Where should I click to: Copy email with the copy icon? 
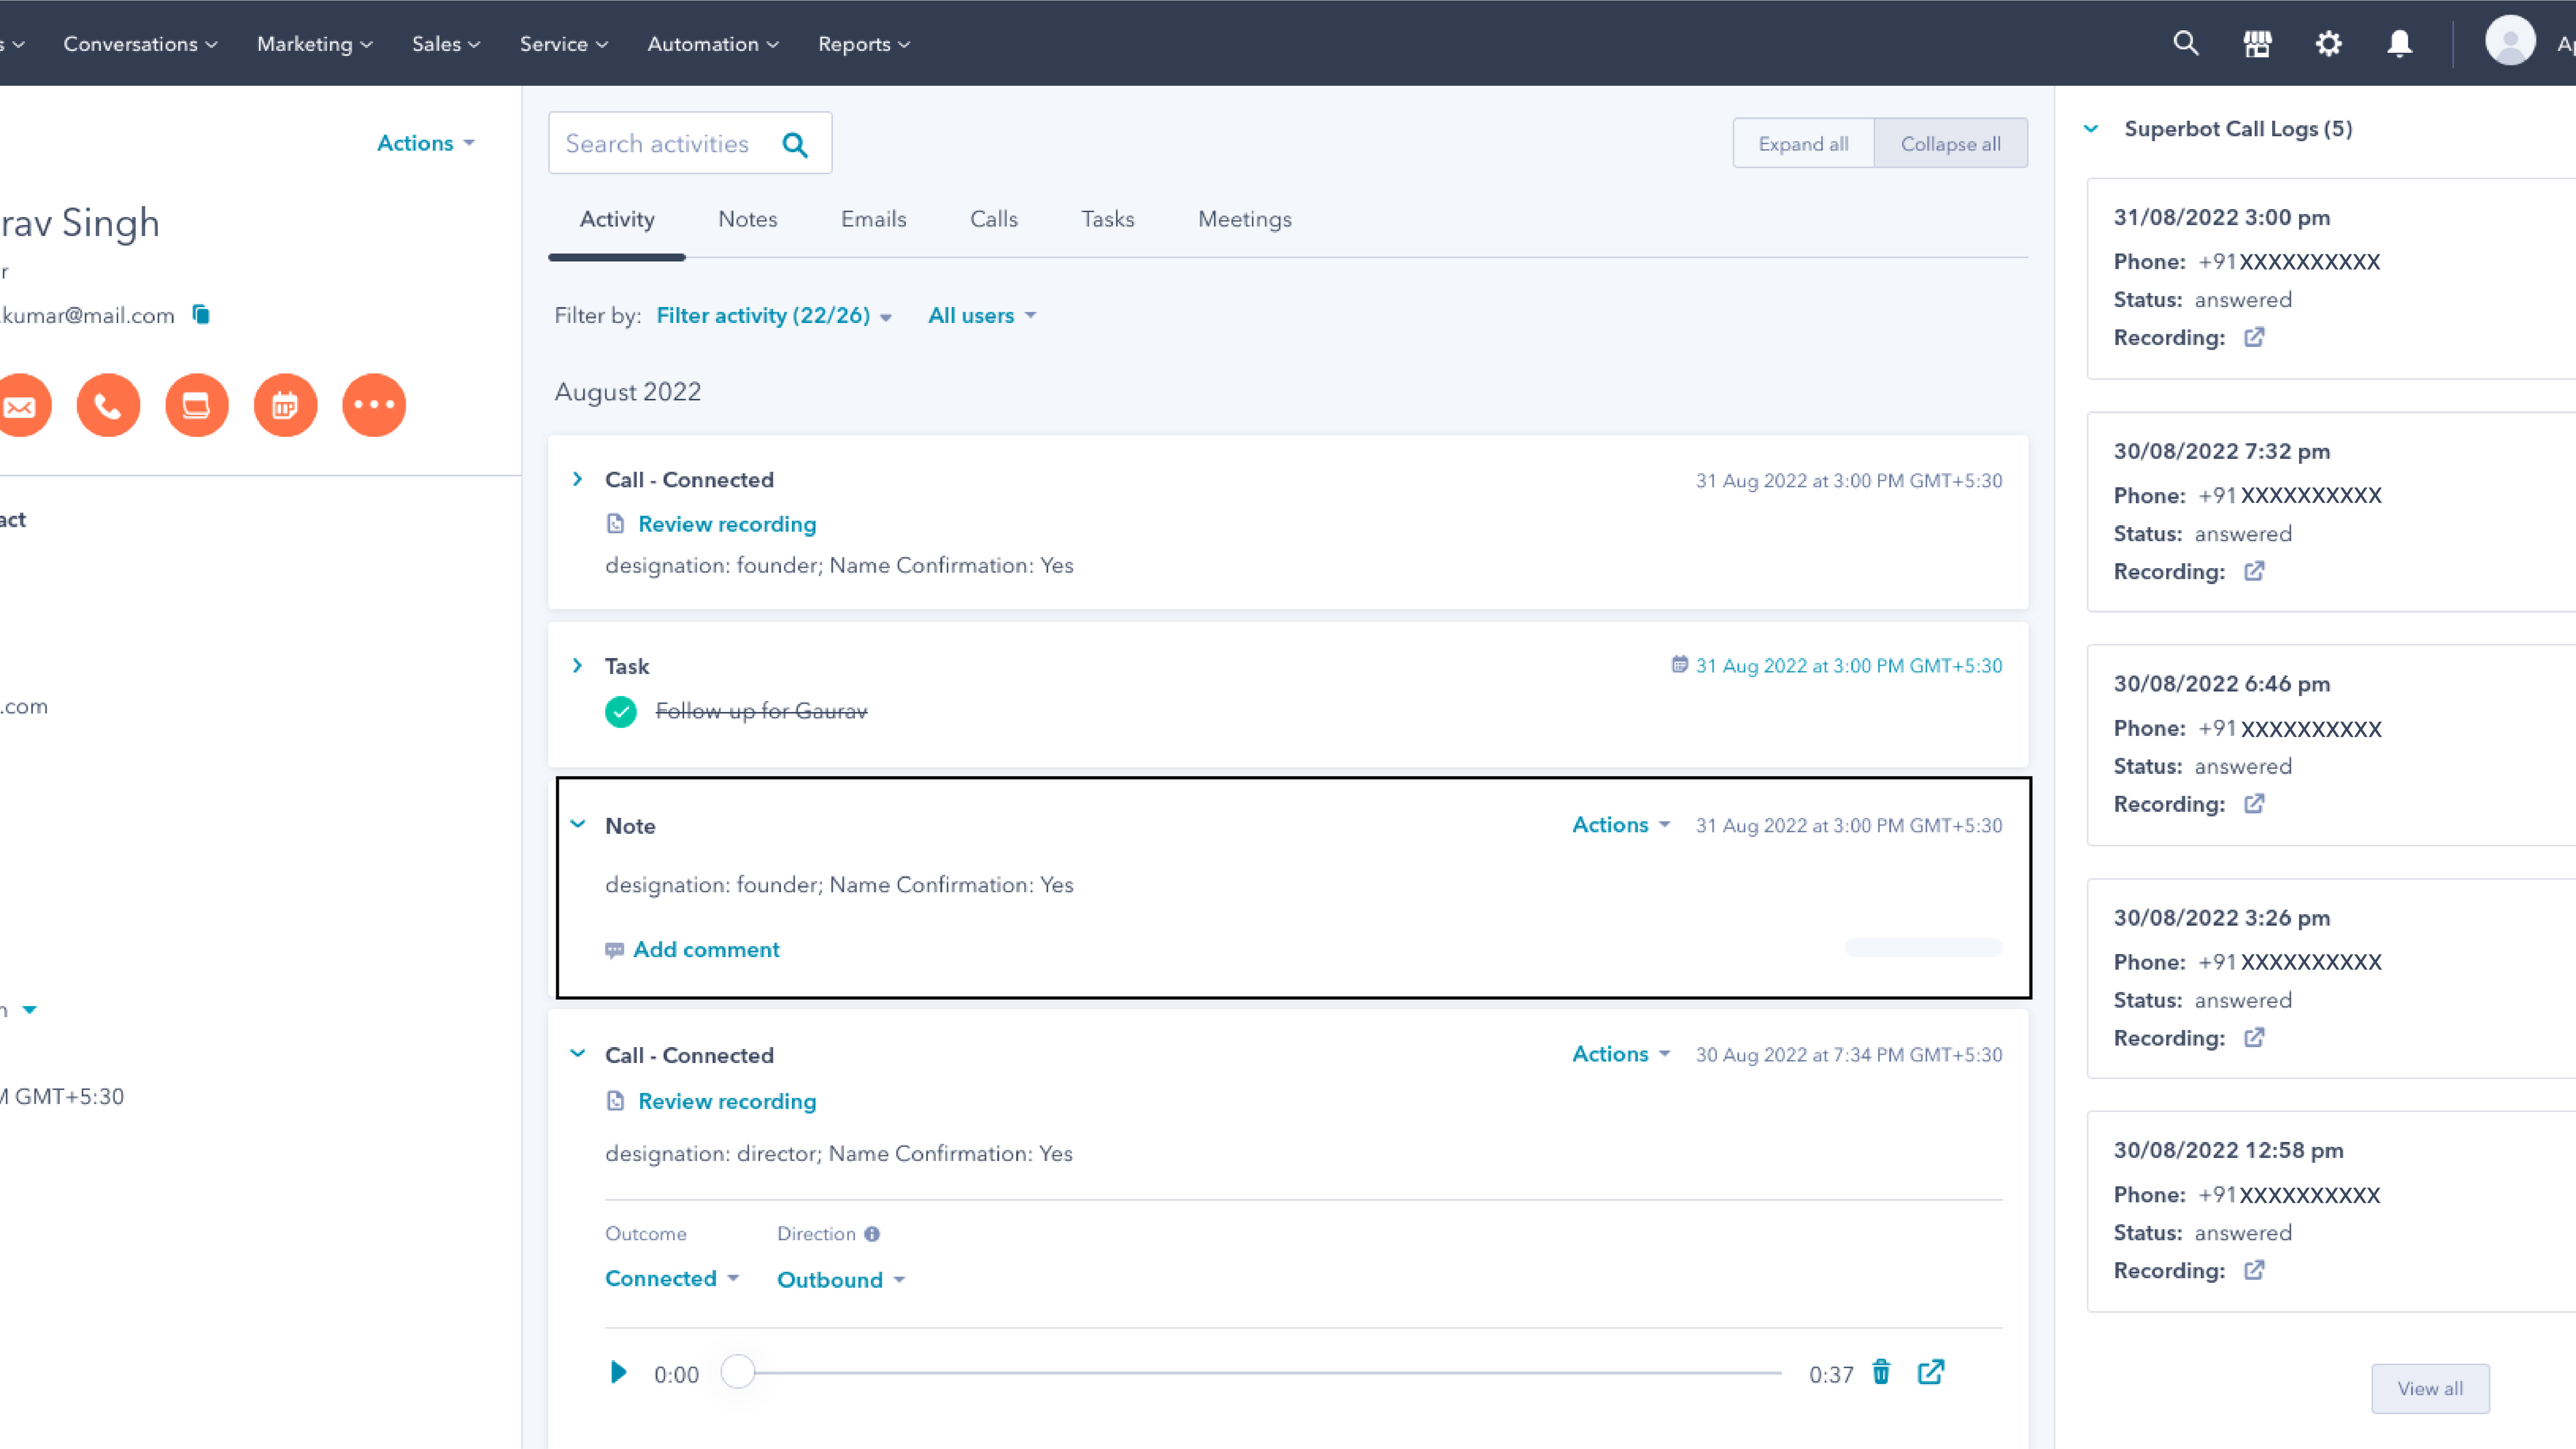pyautogui.click(x=201, y=315)
